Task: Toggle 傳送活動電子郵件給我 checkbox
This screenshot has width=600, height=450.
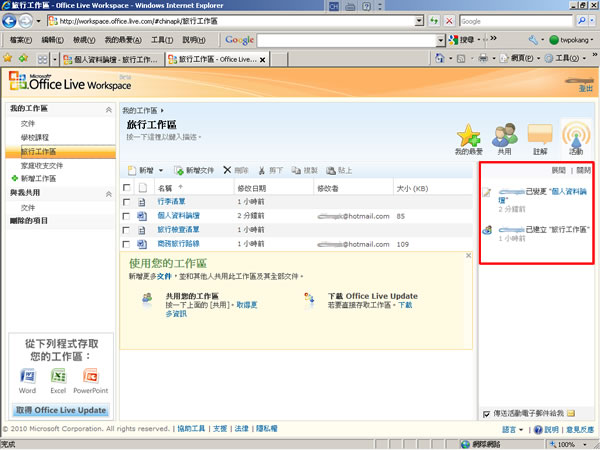Action: pos(486,414)
